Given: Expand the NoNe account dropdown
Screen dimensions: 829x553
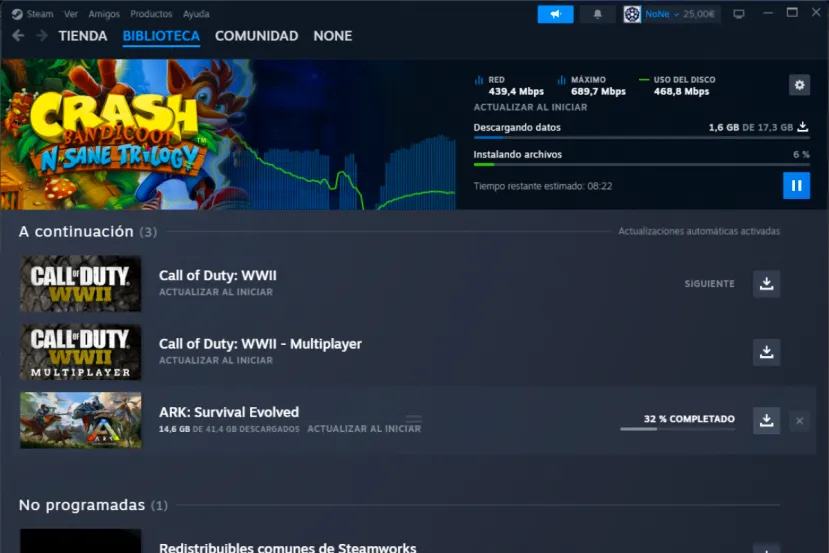Looking at the screenshot, I should [661, 14].
